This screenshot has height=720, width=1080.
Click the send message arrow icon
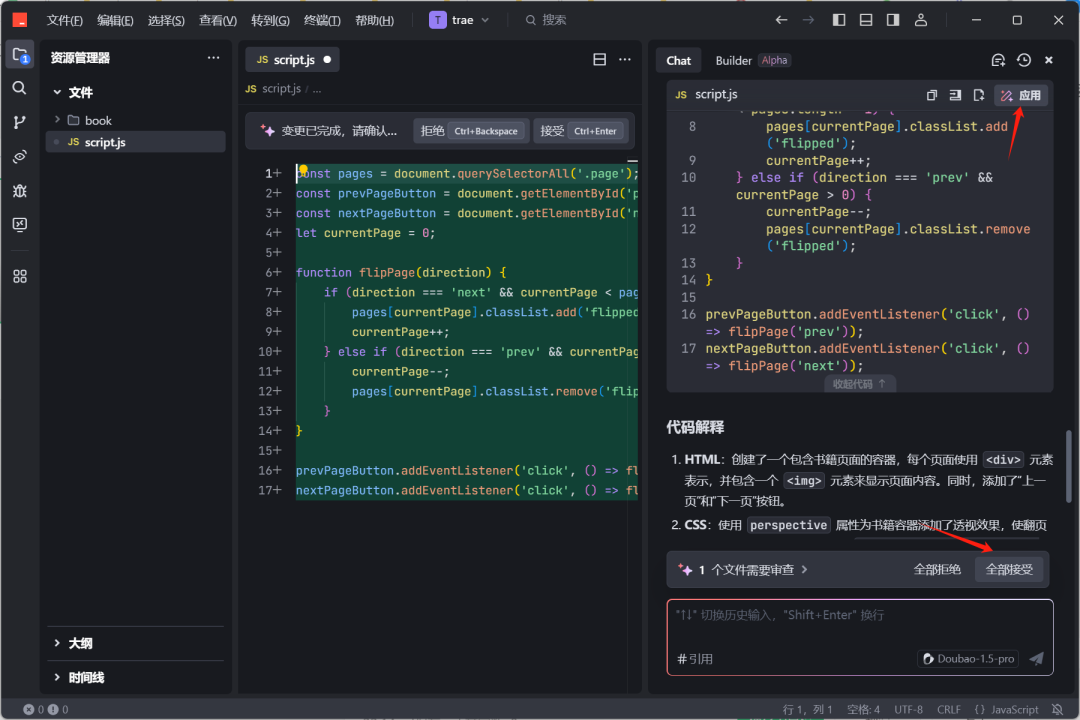click(1036, 658)
